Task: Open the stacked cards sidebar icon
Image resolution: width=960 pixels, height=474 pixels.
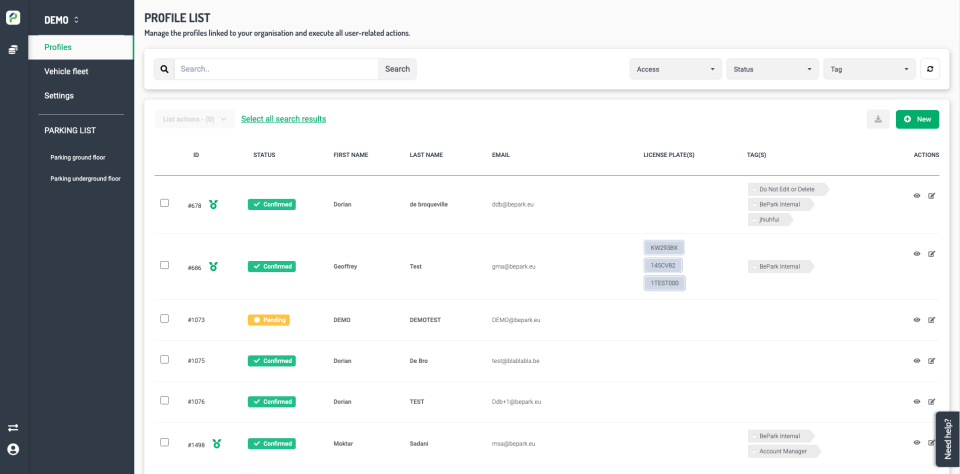Action: [x=13, y=50]
